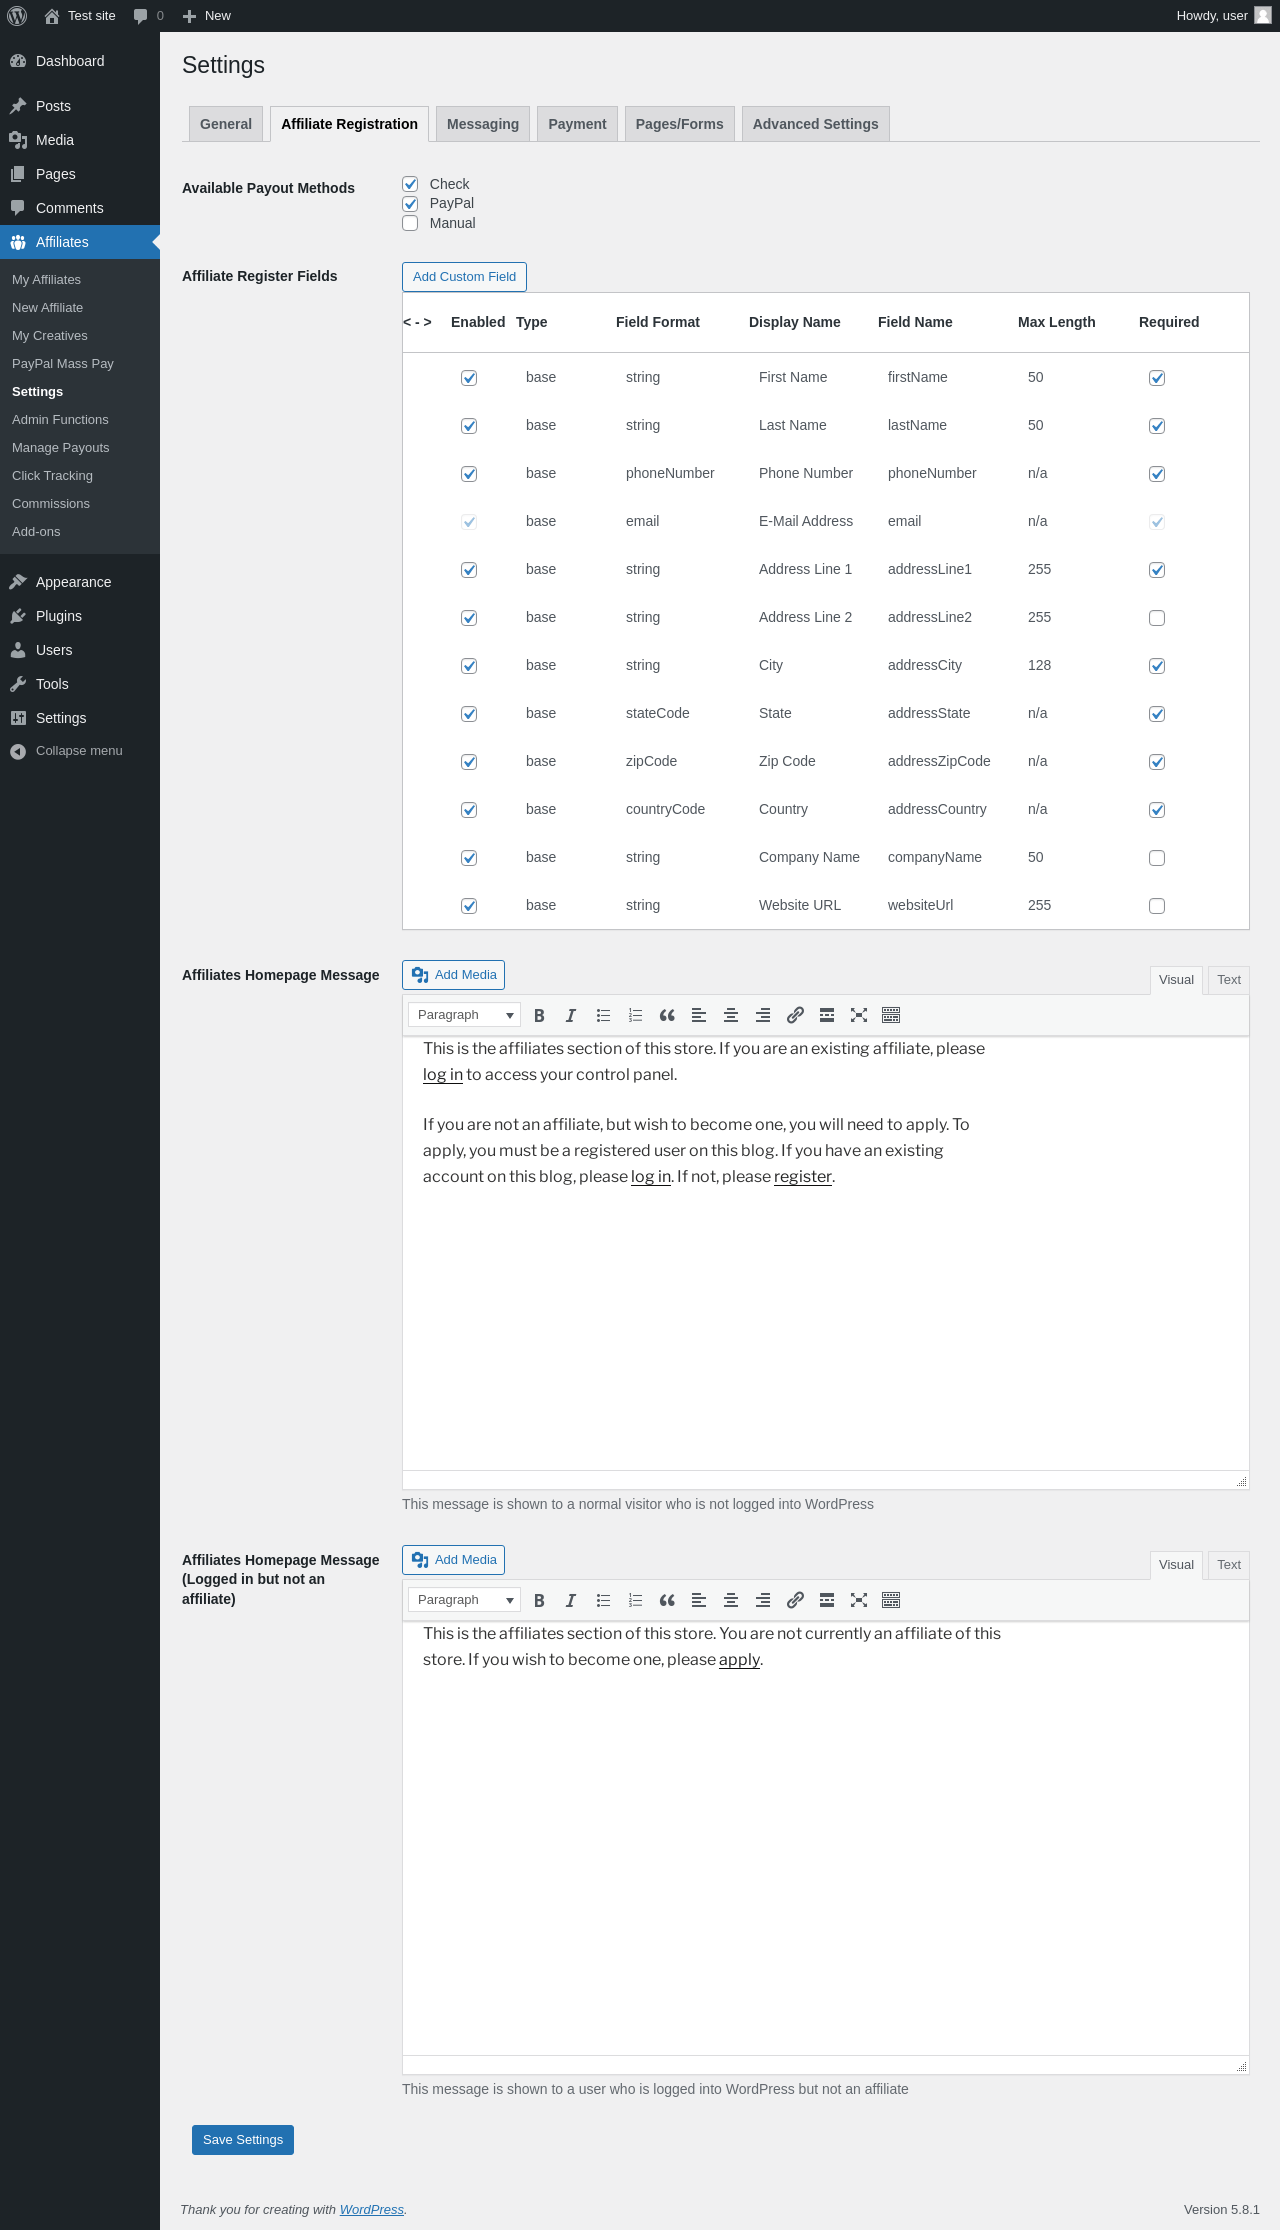Check Required for Address Line 2

[x=1157, y=618]
